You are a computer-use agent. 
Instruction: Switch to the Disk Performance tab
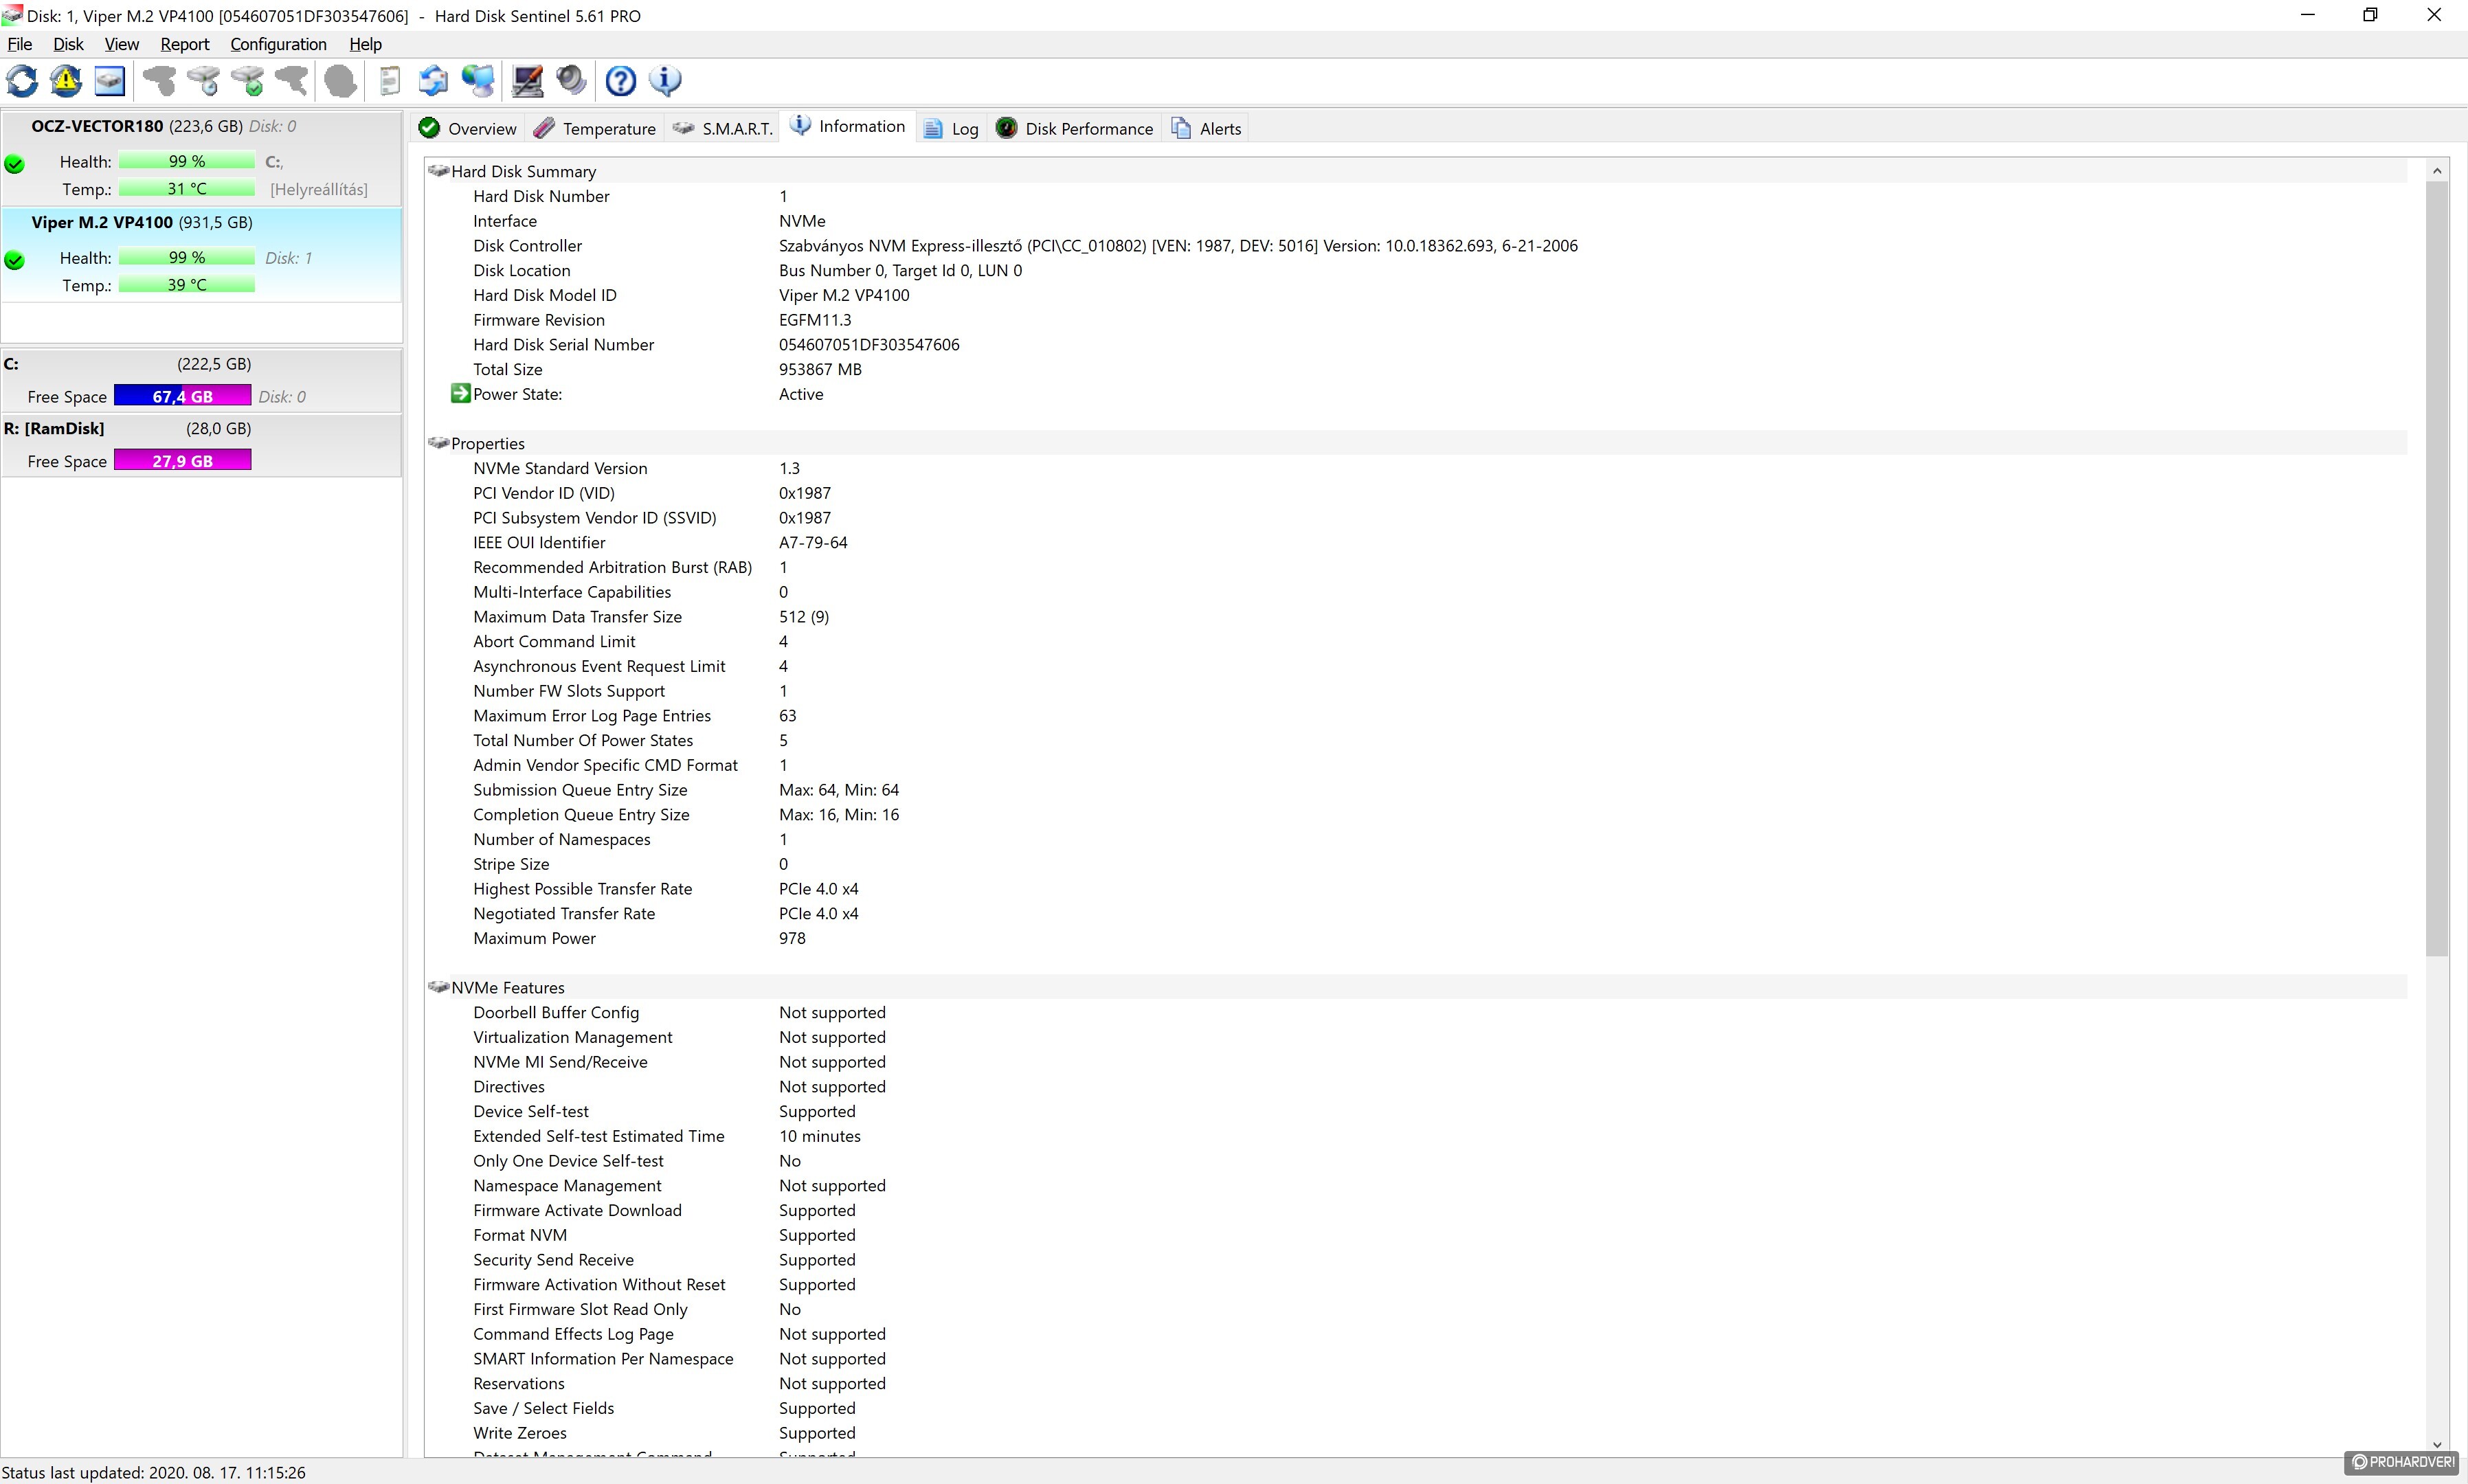click(1075, 128)
